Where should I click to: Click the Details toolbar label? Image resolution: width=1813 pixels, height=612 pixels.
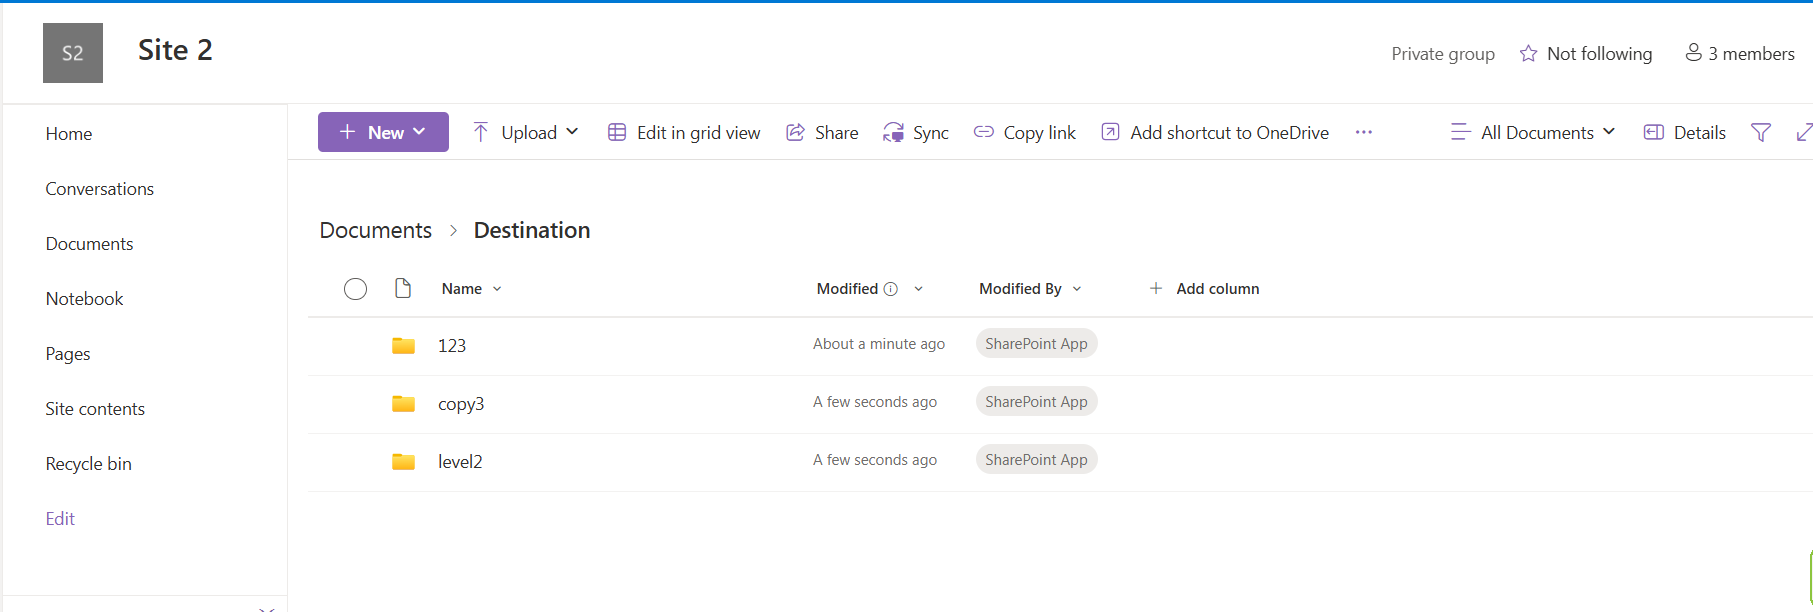pos(1700,132)
